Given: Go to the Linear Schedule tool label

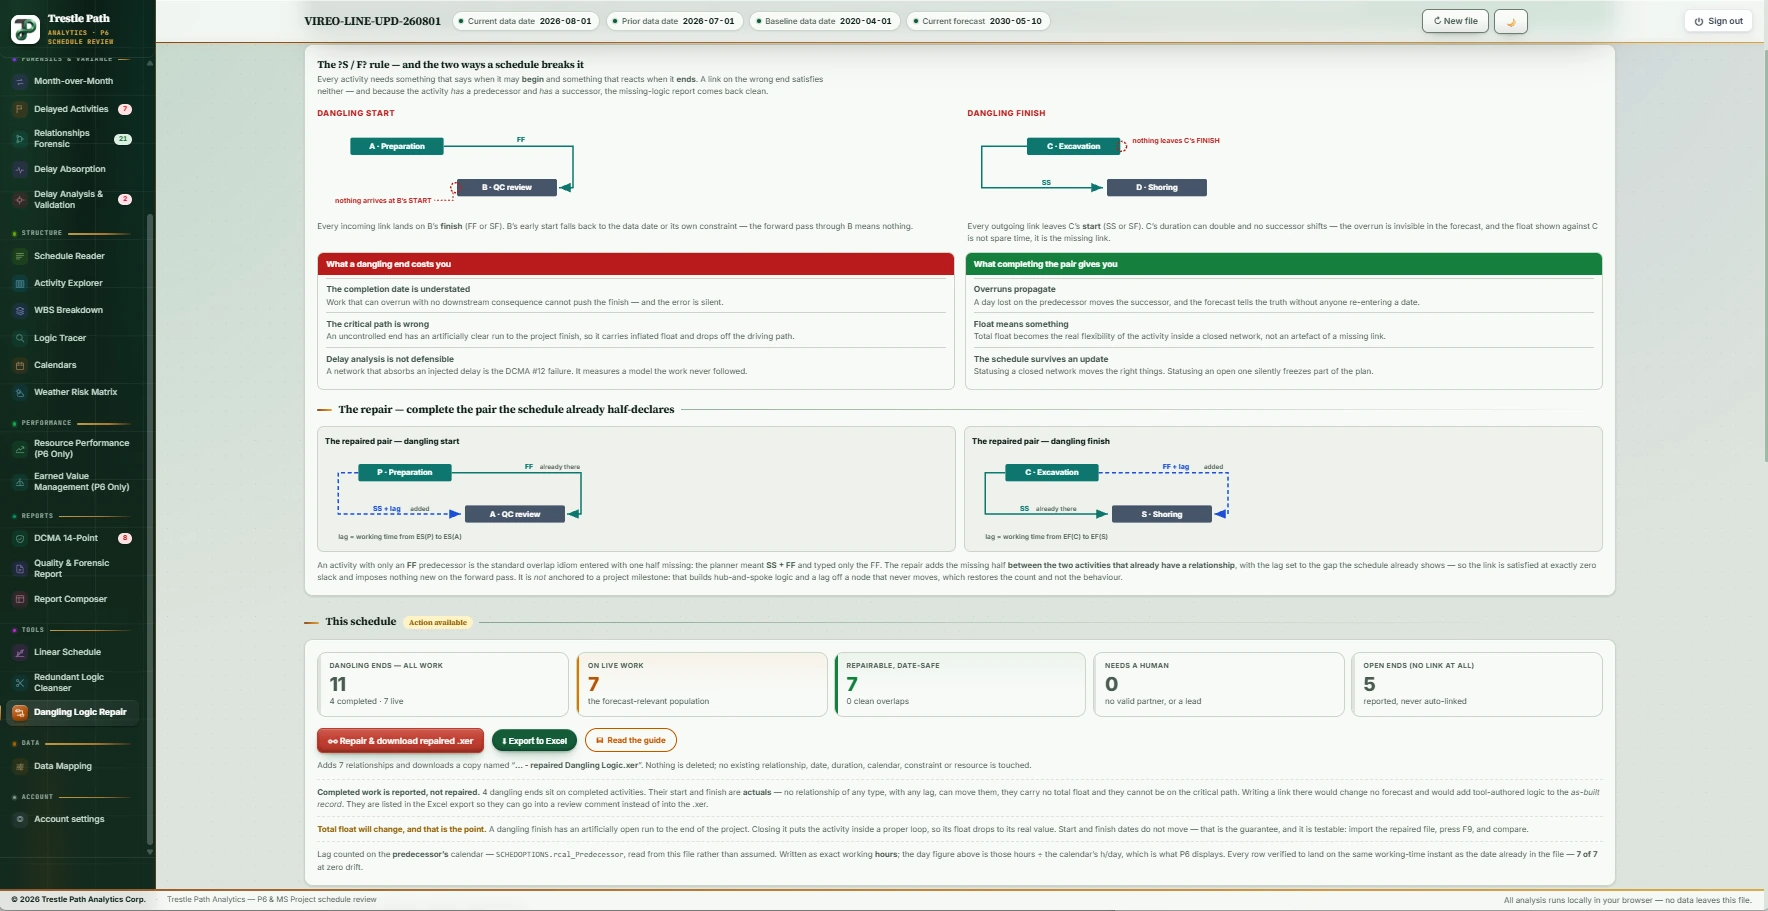Looking at the screenshot, I should point(67,653).
